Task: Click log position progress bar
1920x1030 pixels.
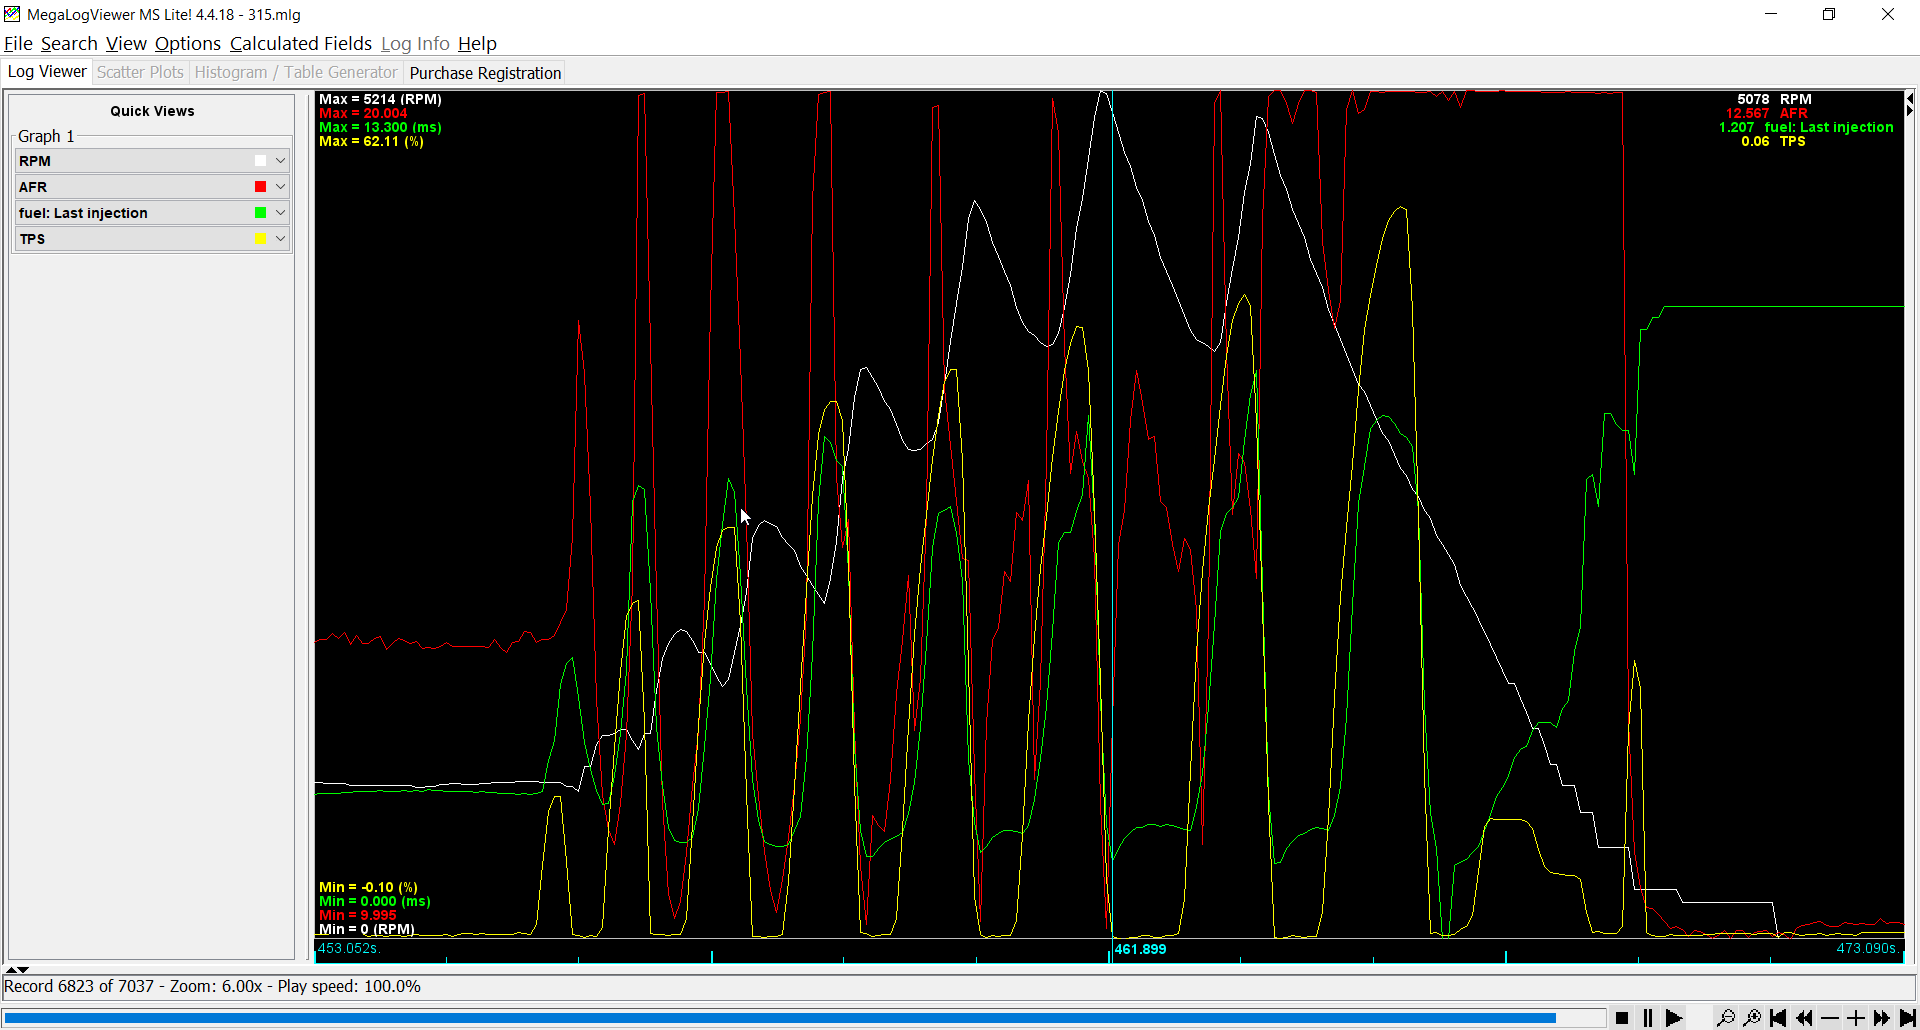Action: pos(804,1018)
